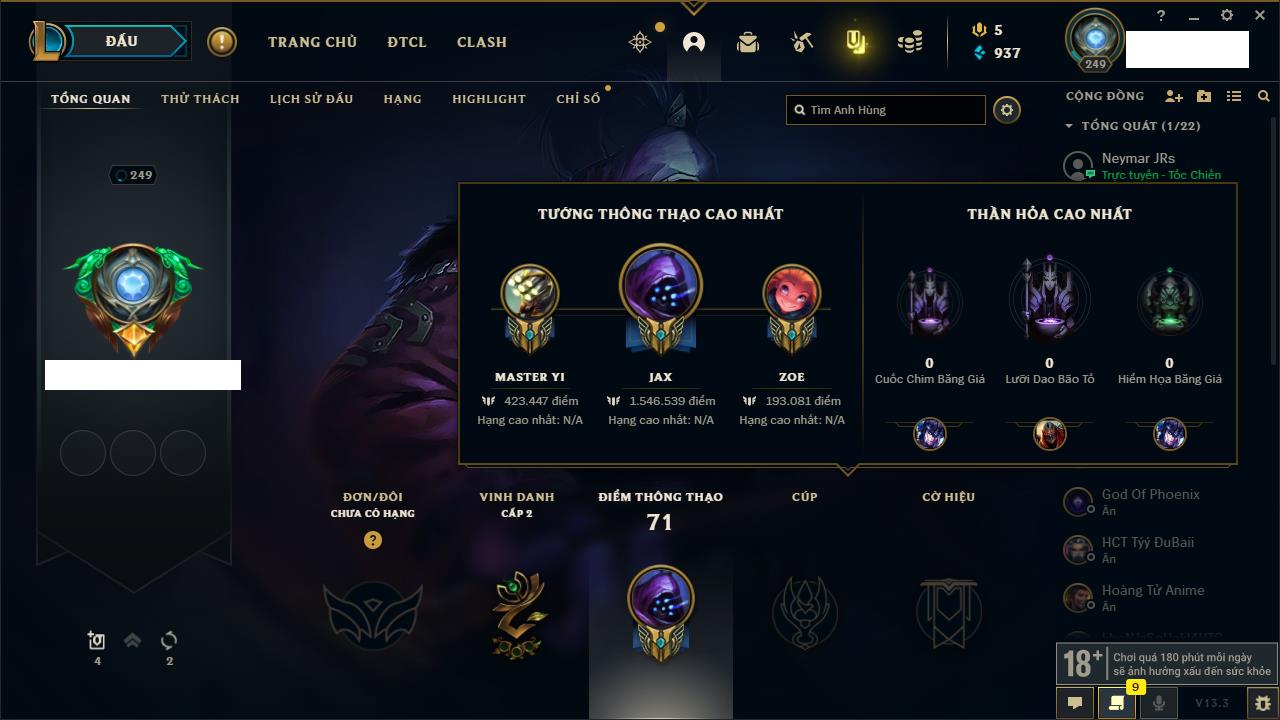Open the ĐTCL menu item
Image resolution: width=1280 pixels, height=720 pixels.
click(x=407, y=42)
